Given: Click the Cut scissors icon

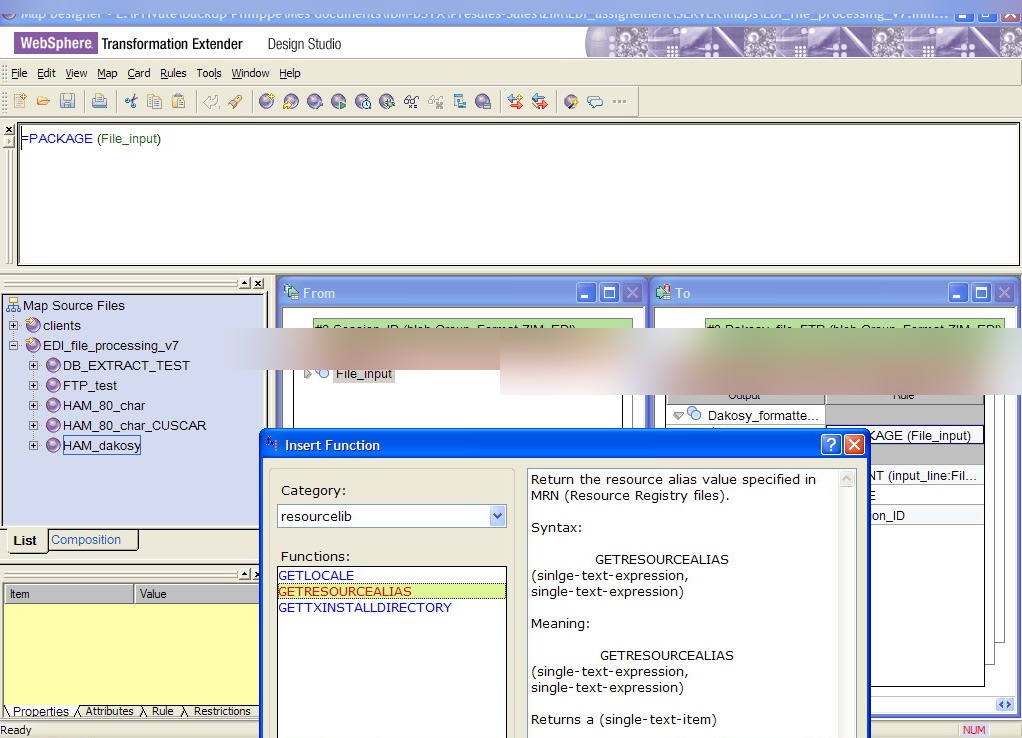Looking at the screenshot, I should coord(131,101).
